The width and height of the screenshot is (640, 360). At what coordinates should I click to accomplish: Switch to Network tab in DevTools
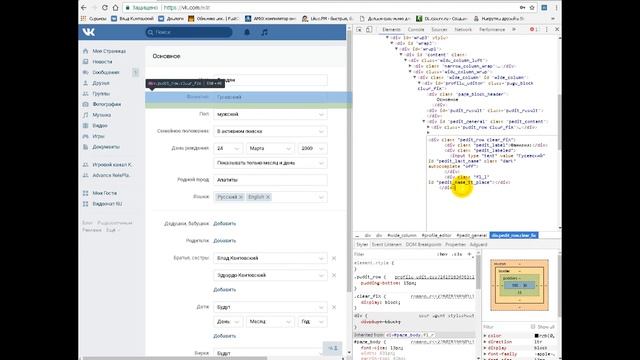point(463,29)
